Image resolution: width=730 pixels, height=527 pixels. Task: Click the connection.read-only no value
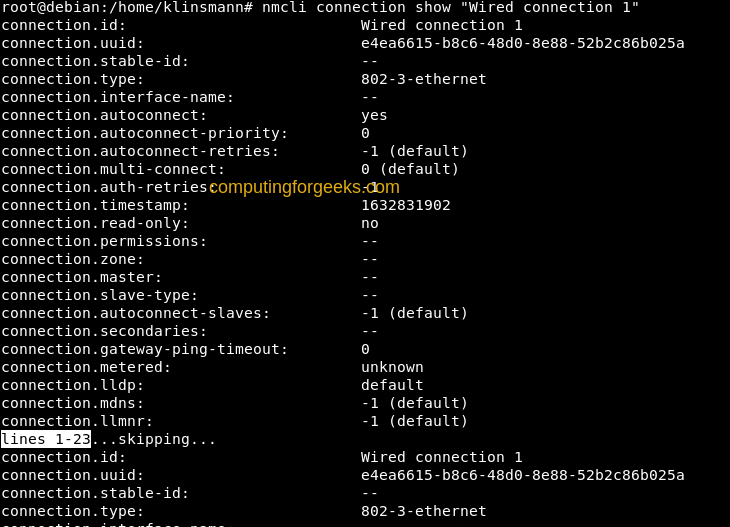pyautogui.click(x=370, y=223)
